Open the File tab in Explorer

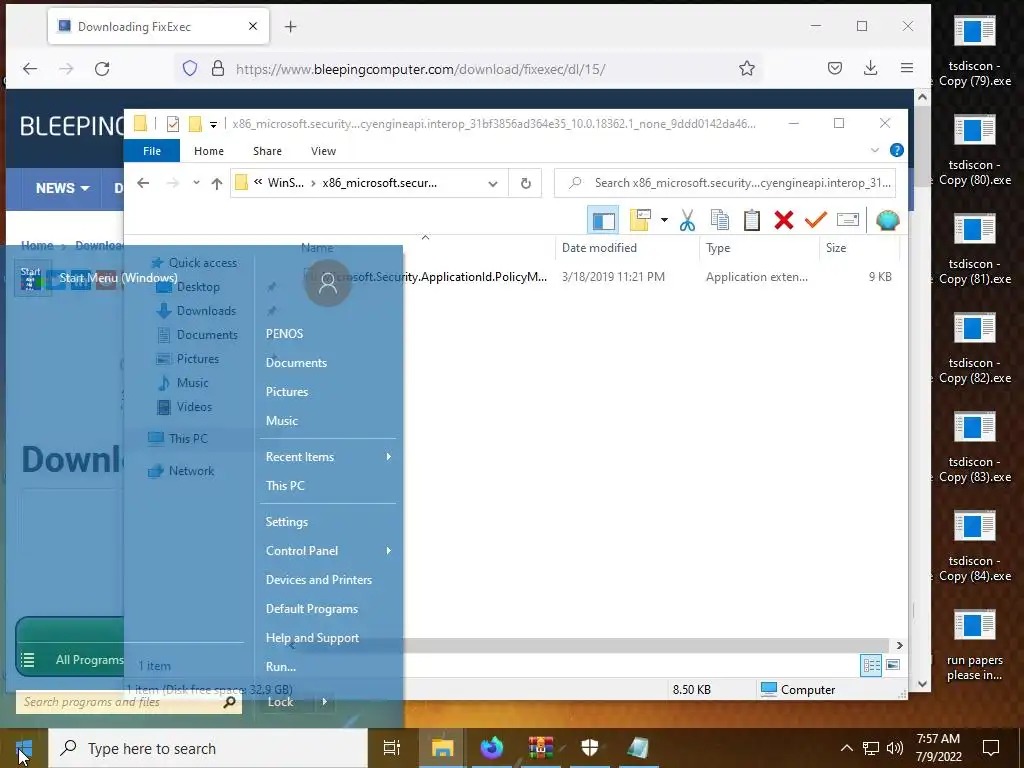[x=152, y=151]
